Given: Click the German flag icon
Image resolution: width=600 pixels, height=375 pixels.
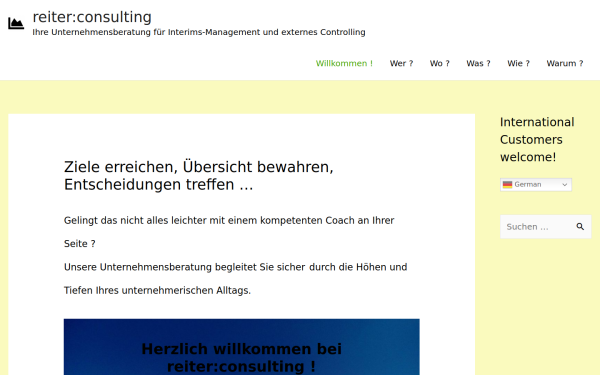Looking at the screenshot, I should [507, 184].
